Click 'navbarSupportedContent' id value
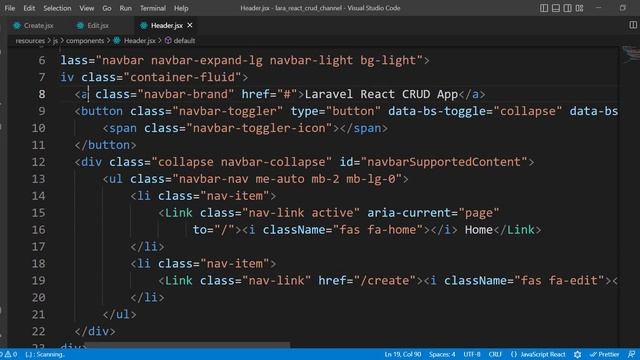 point(444,162)
